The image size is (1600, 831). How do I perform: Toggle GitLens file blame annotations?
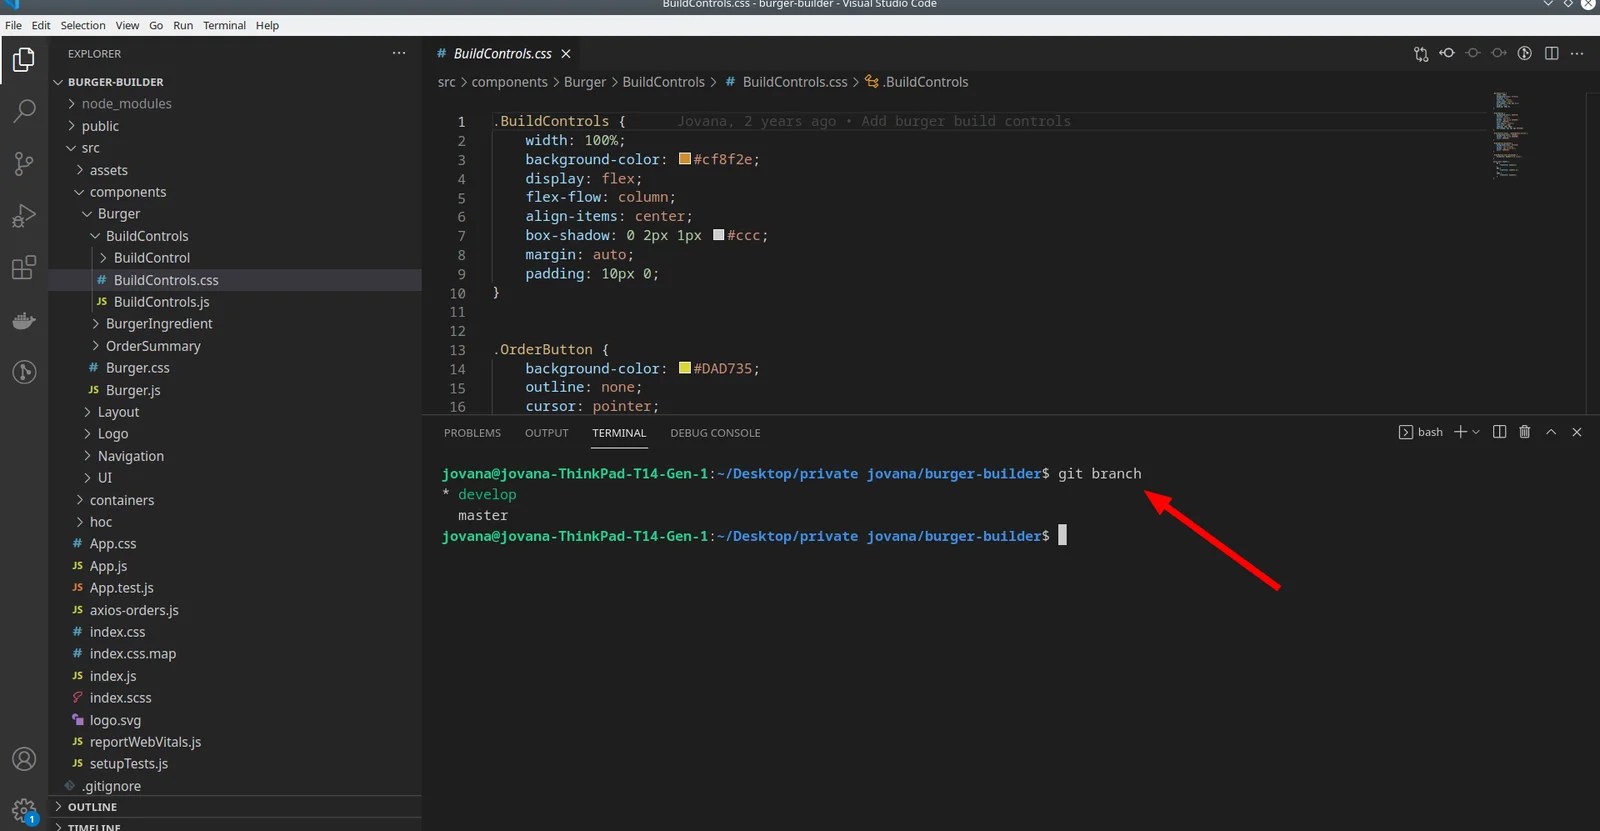[1525, 54]
